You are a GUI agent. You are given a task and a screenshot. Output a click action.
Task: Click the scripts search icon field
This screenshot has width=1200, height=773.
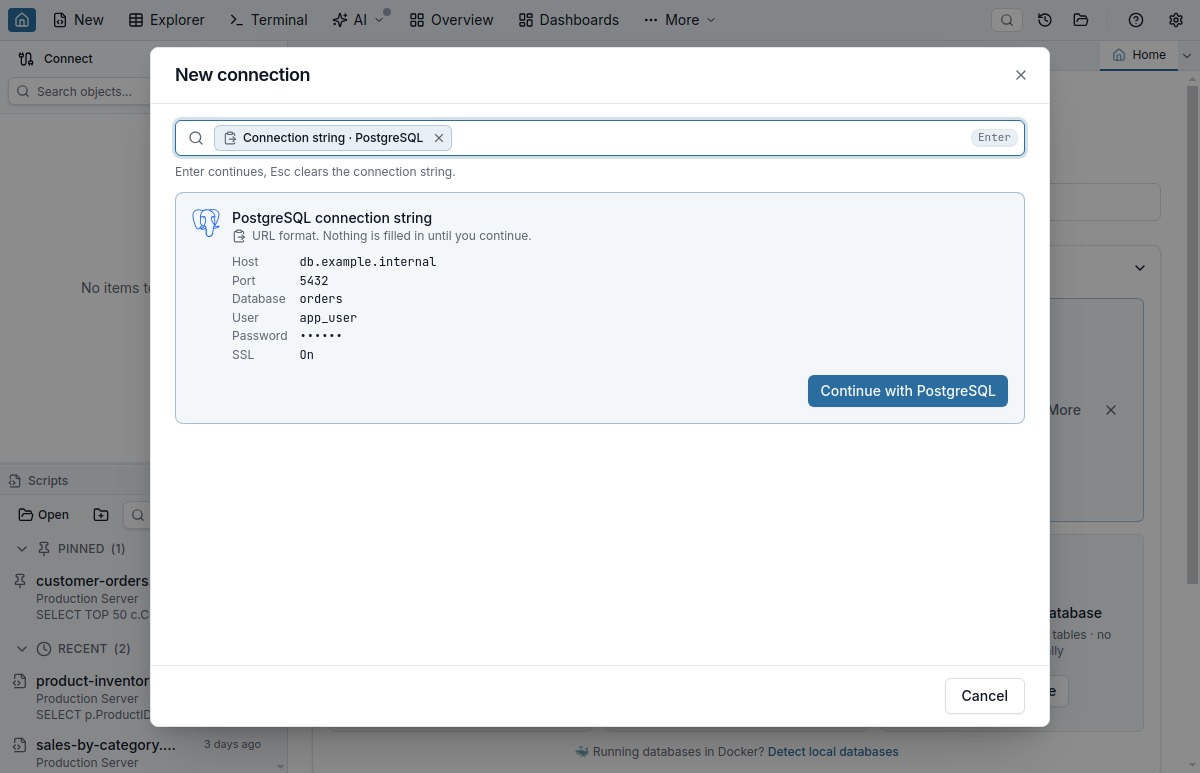[137, 515]
